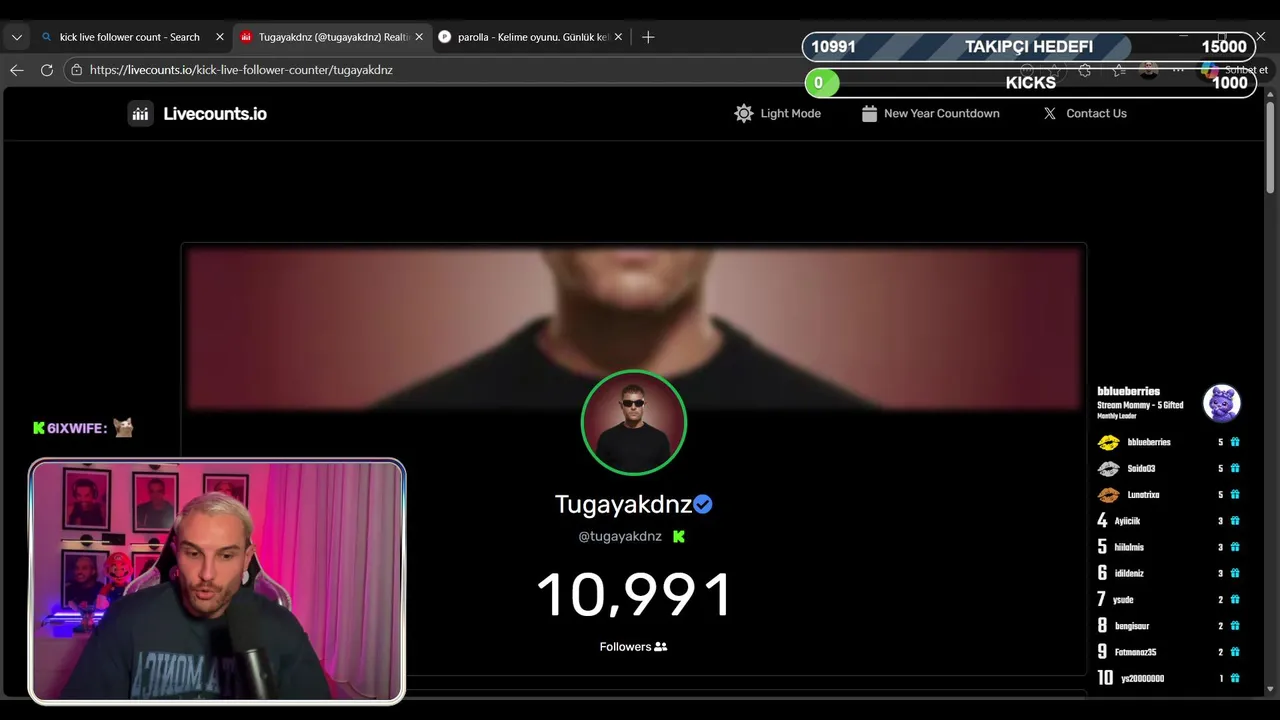Click the hiilalmis leaderboard name
The image size is (1280, 720).
1129,547
